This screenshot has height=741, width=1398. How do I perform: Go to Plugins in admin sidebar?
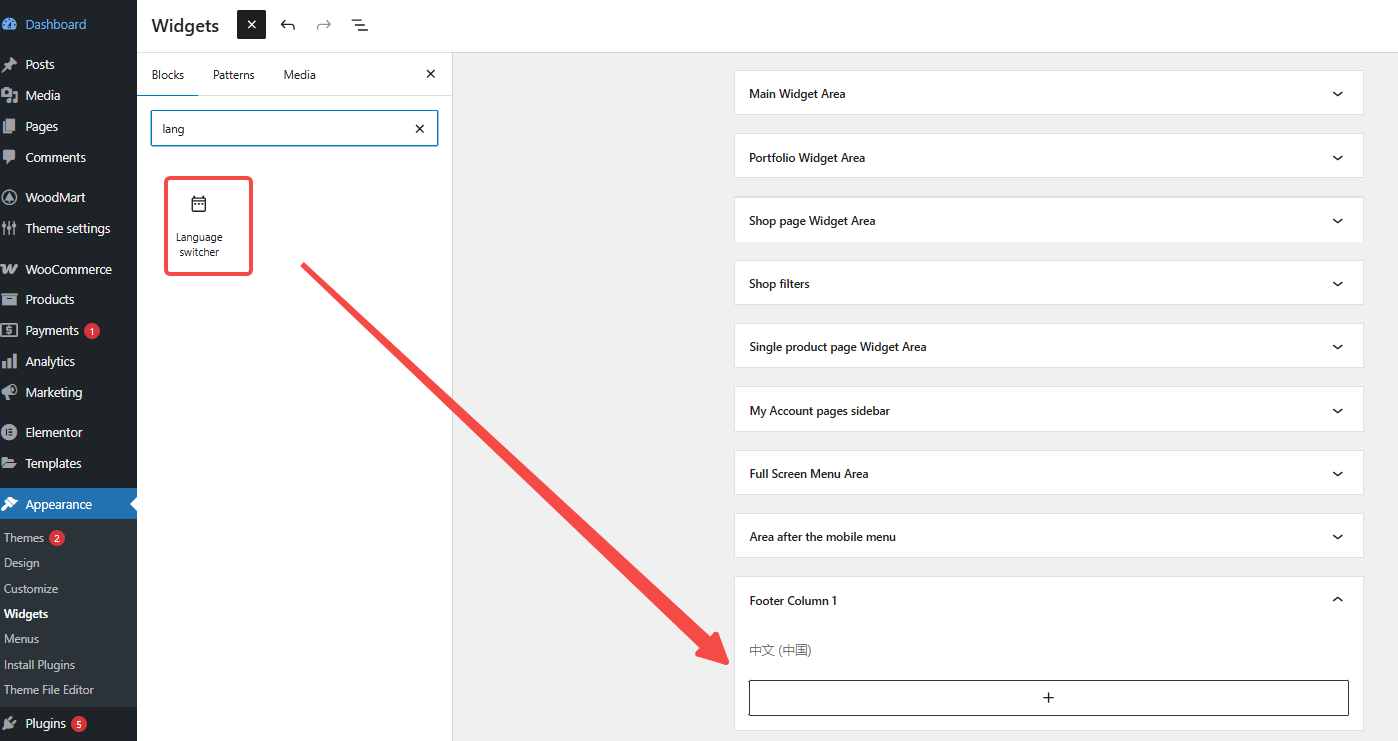[x=46, y=723]
